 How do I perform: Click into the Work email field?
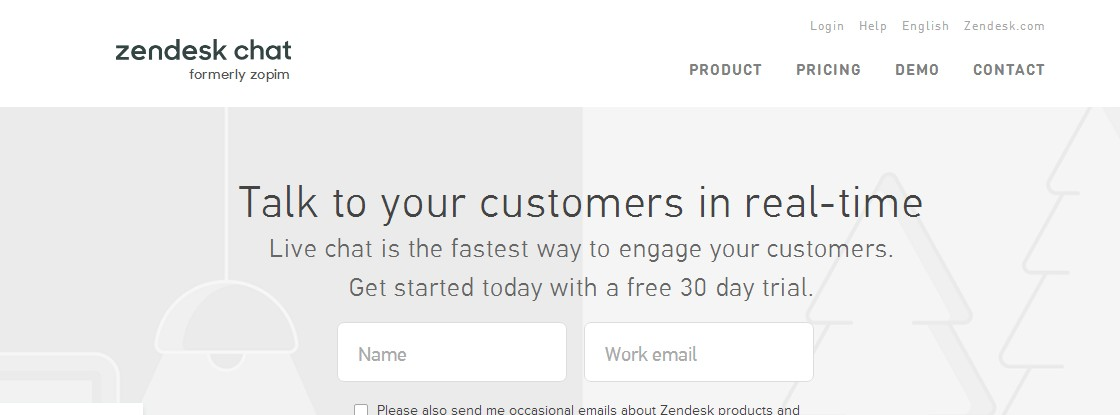point(698,352)
